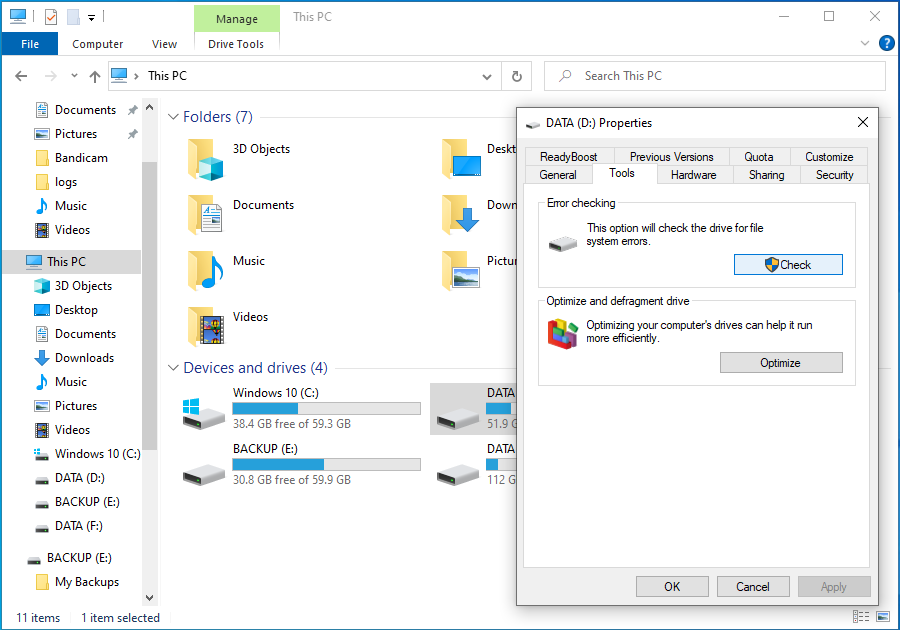Open the address bar history dropdown
Screen dimensions: 900x630
pyautogui.click(x=486, y=76)
